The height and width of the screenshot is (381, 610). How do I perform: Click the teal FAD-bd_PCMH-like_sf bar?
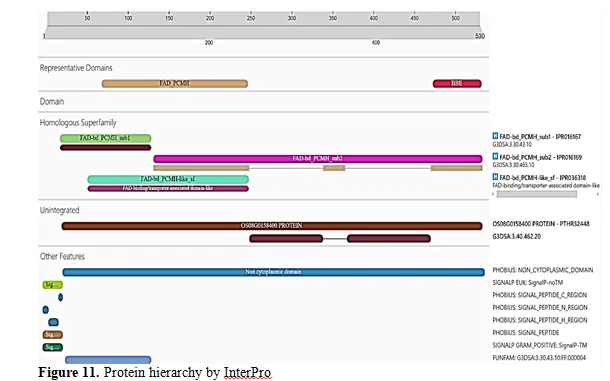[168, 179]
